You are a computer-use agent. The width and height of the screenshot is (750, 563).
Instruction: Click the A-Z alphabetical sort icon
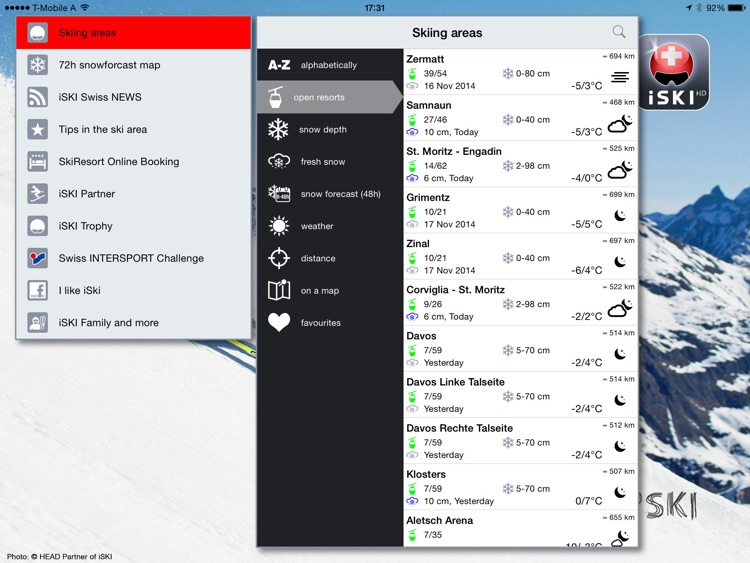(279, 65)
